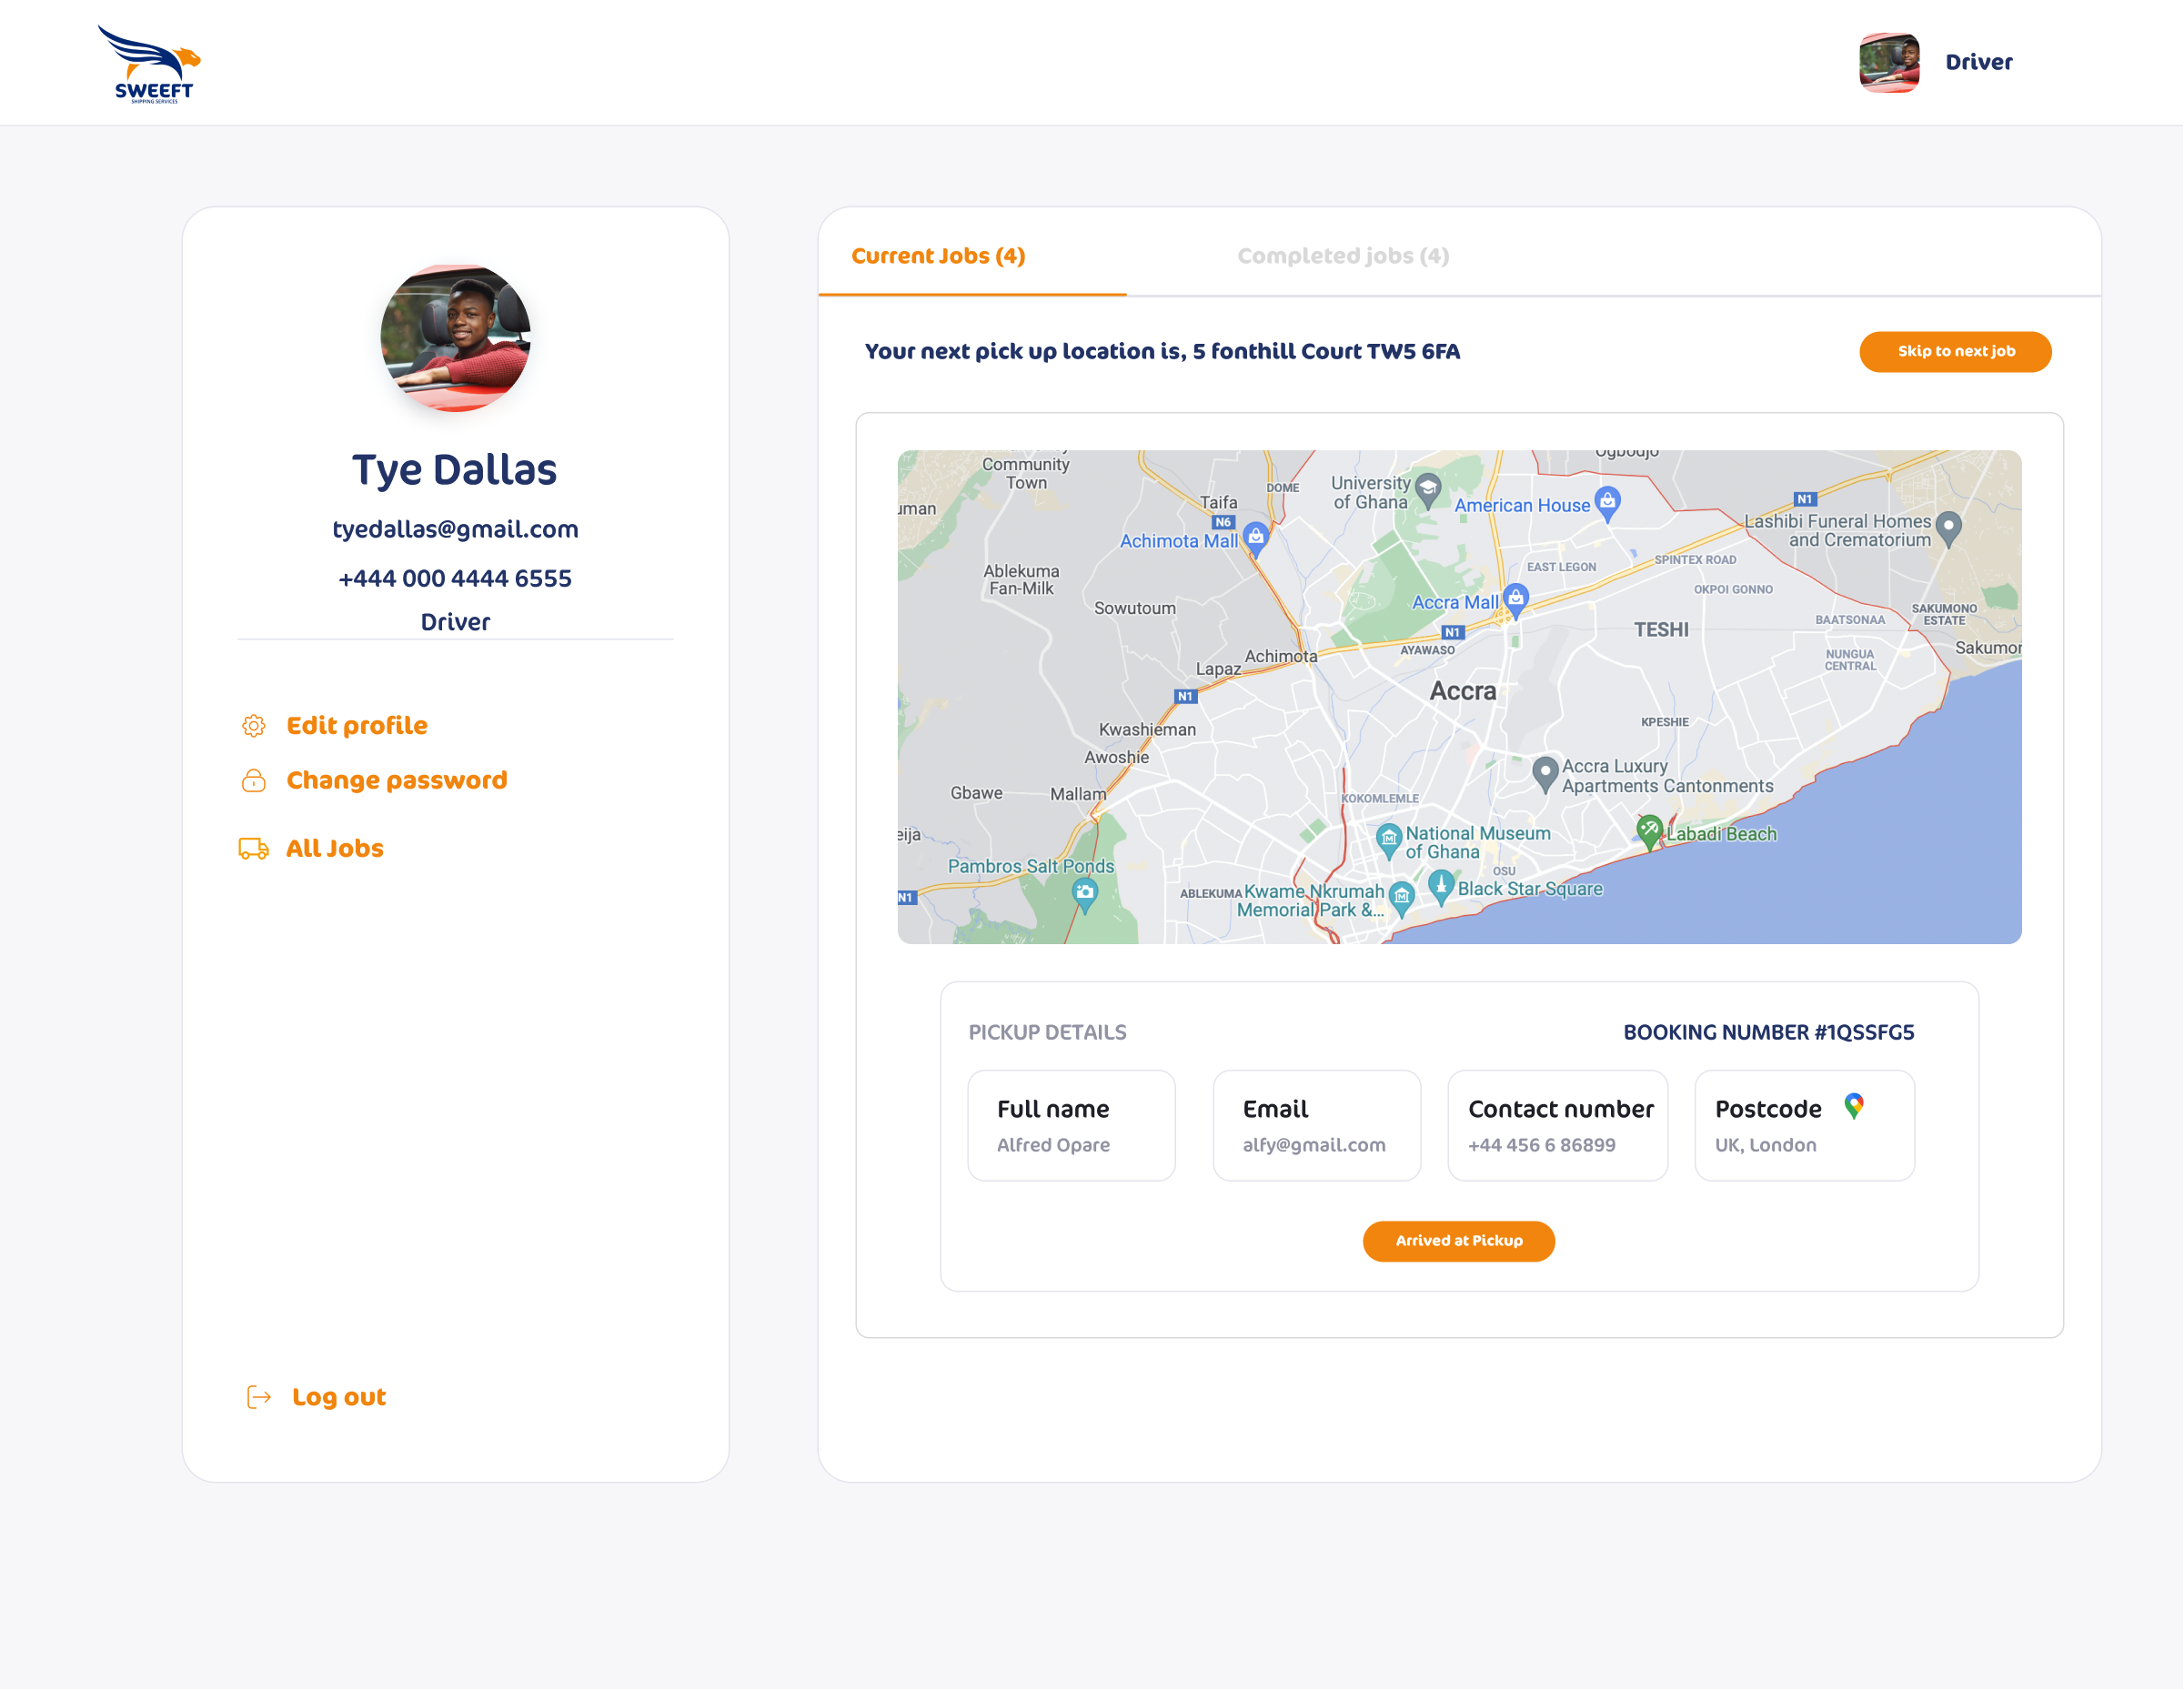Click the lock icon beside Change password
The width and height of the screenshot is (2184, 1690).
[x=254, y=781]
